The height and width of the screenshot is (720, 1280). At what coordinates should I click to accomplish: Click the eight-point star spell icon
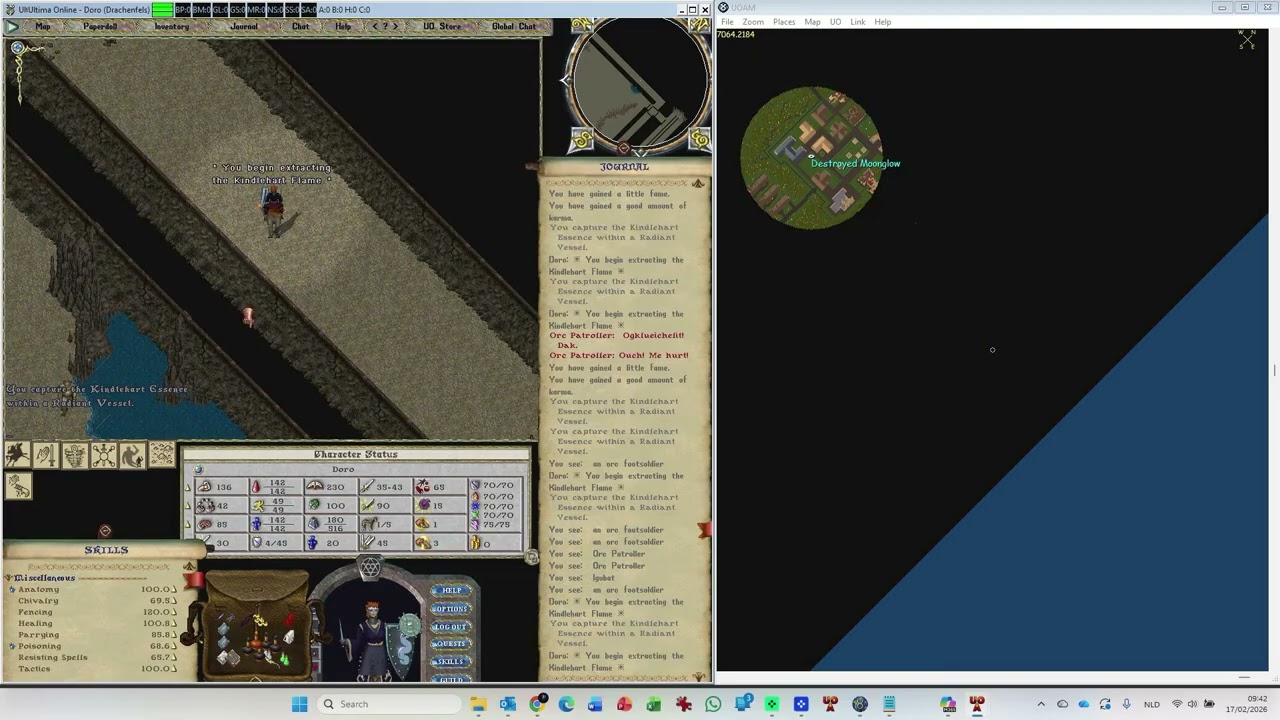coord(104,455)
